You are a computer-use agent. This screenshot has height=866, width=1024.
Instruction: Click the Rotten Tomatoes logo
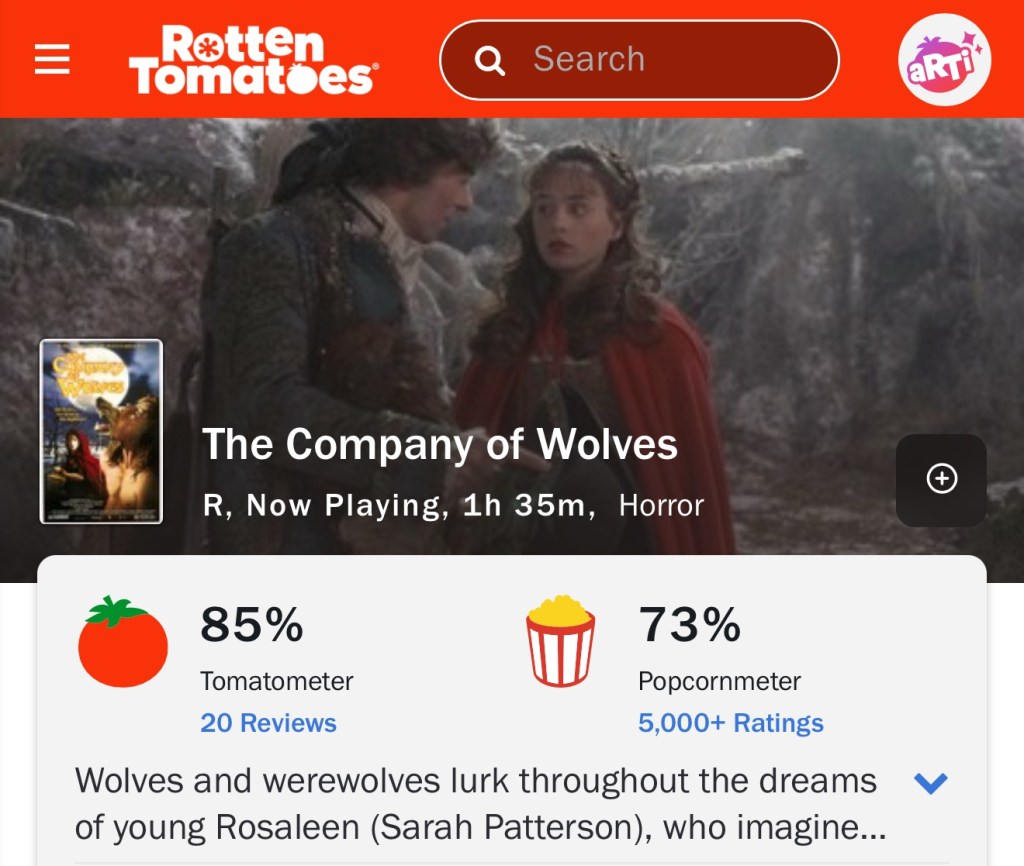[x=252, y=60]
